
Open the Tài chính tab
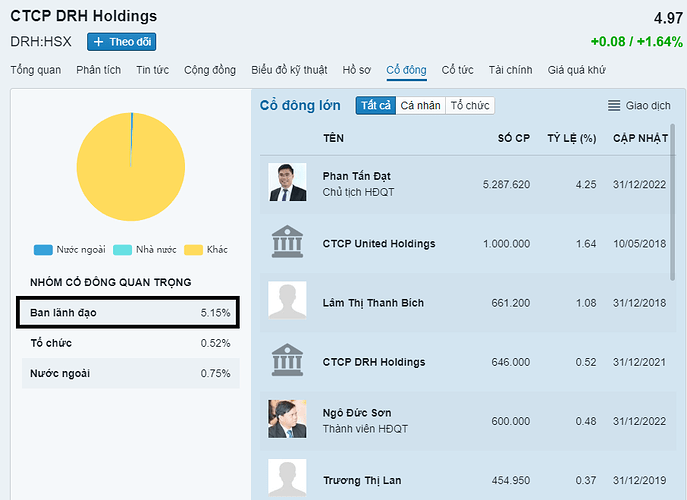[510, 70]
